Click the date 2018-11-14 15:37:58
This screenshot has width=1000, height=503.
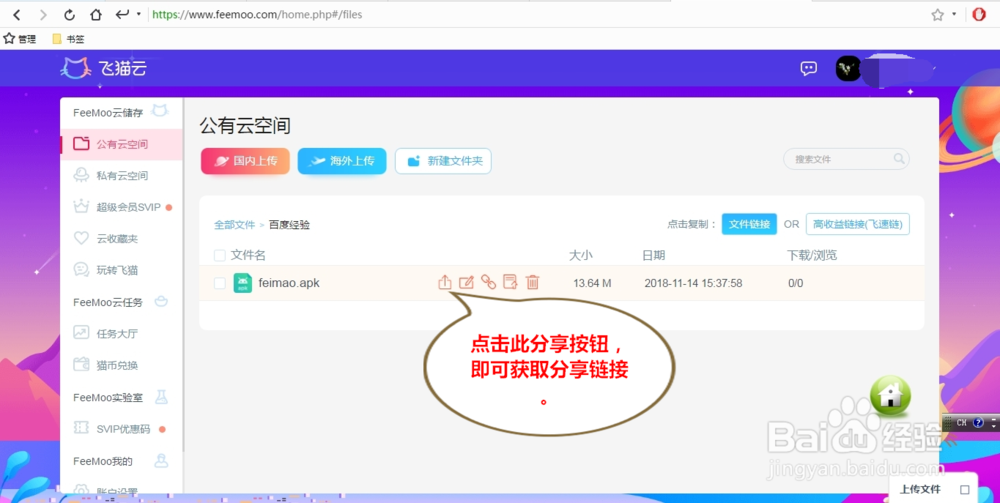(x=693, y=283)
